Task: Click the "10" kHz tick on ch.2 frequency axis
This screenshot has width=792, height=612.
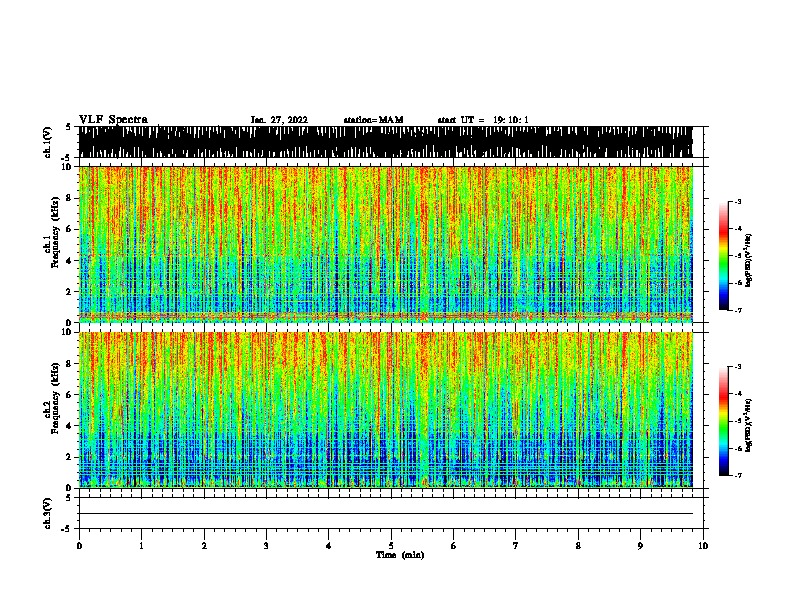Action: click(x=67, y=332)
